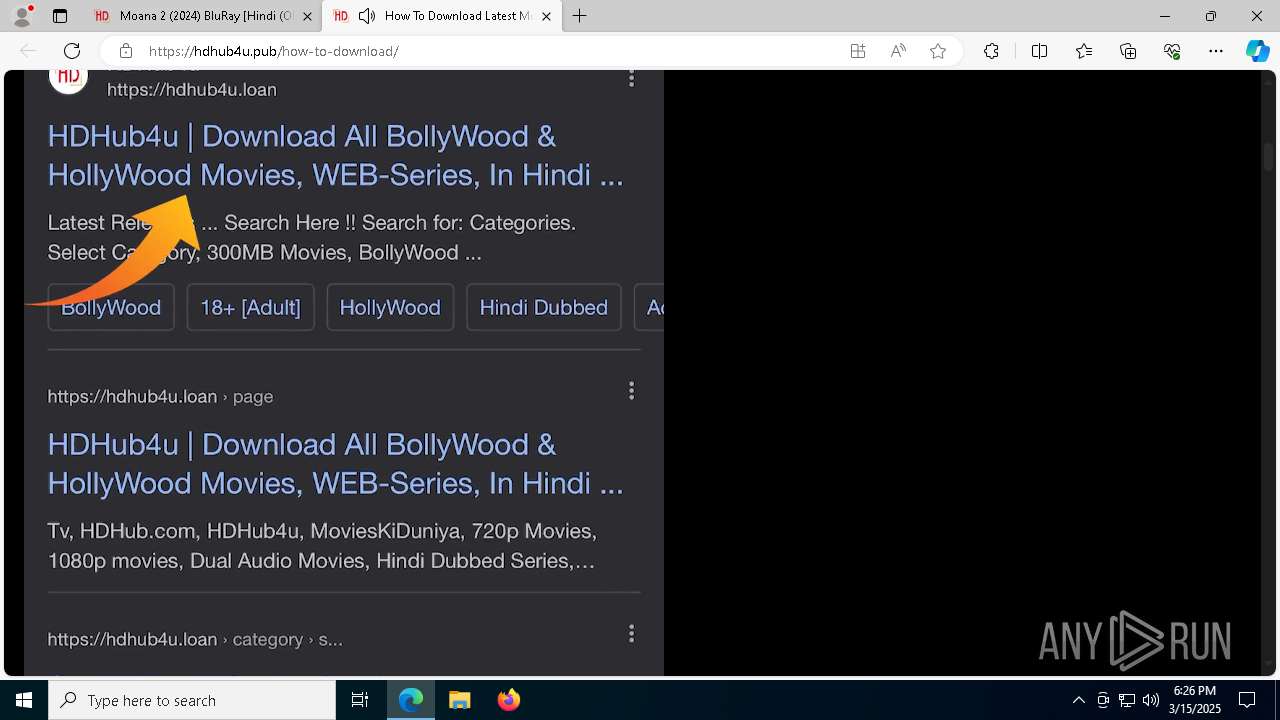
Task: Open the Edge profile icon
Action: 22,16
